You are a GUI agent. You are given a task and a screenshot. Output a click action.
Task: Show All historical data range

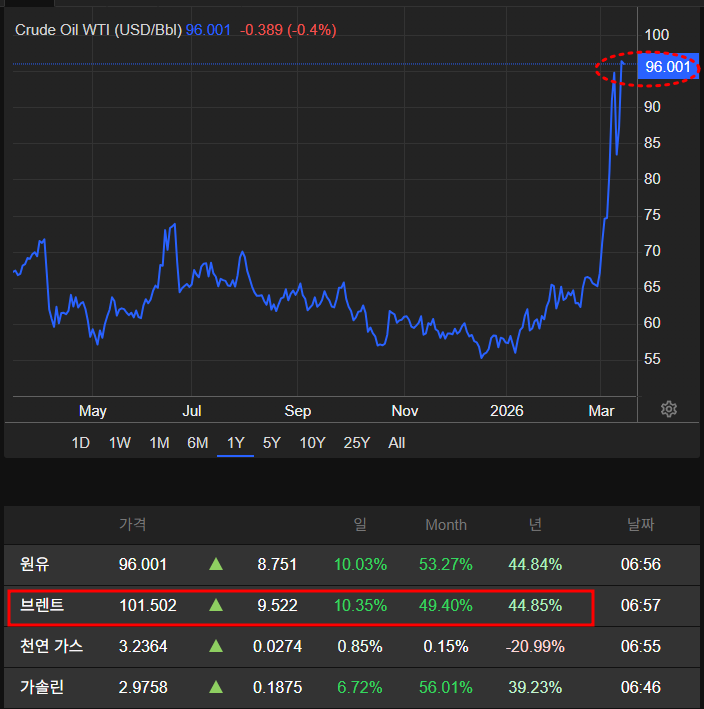(x=397, y=443)
